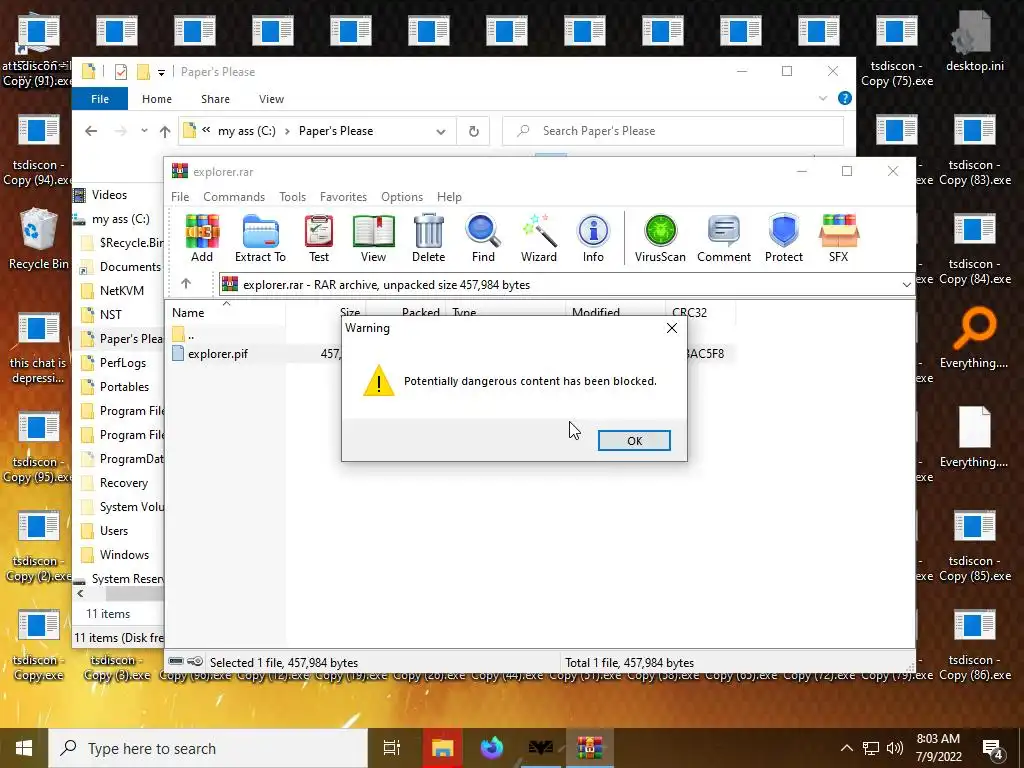Open the Comment tool

point(724,238)
